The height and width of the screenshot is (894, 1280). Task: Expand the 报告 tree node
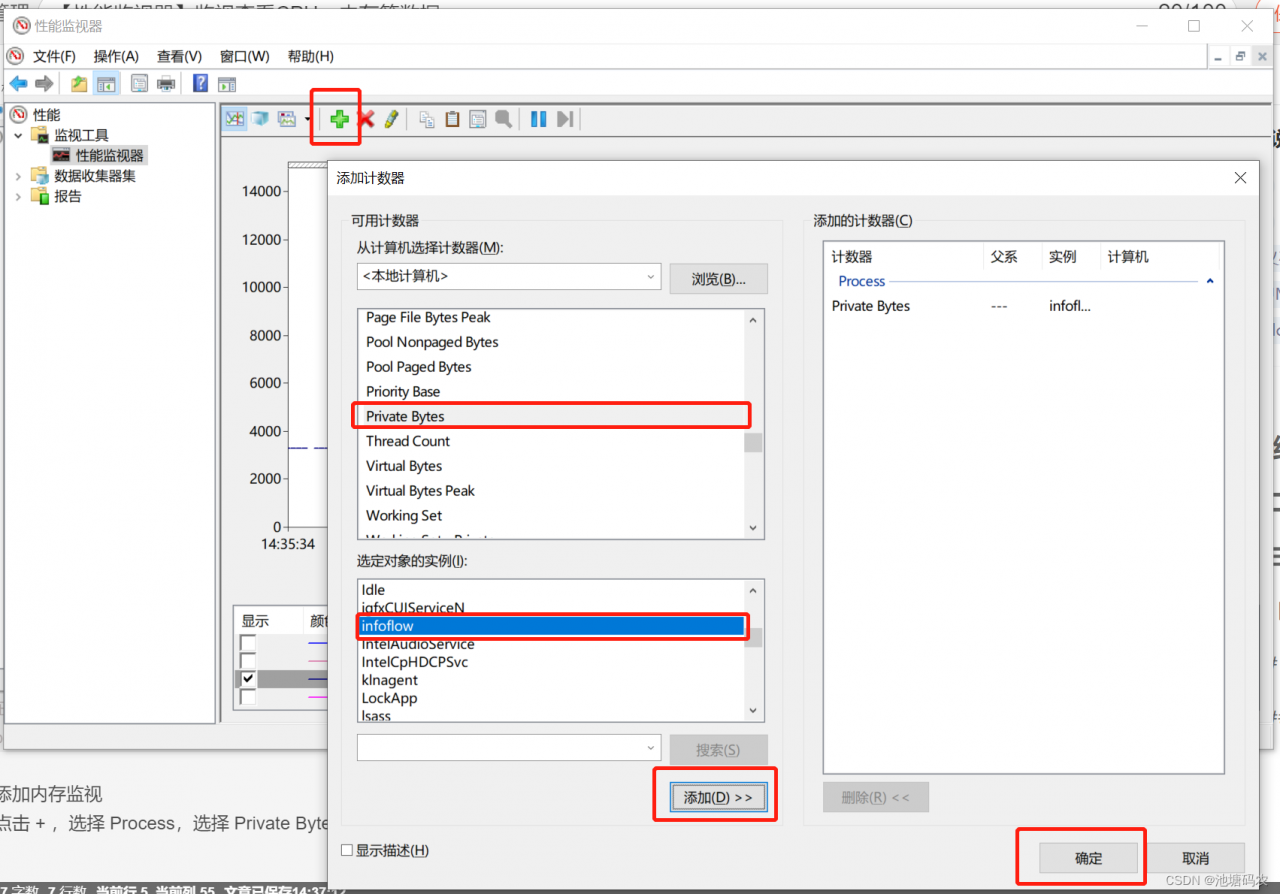click(18, 196)
